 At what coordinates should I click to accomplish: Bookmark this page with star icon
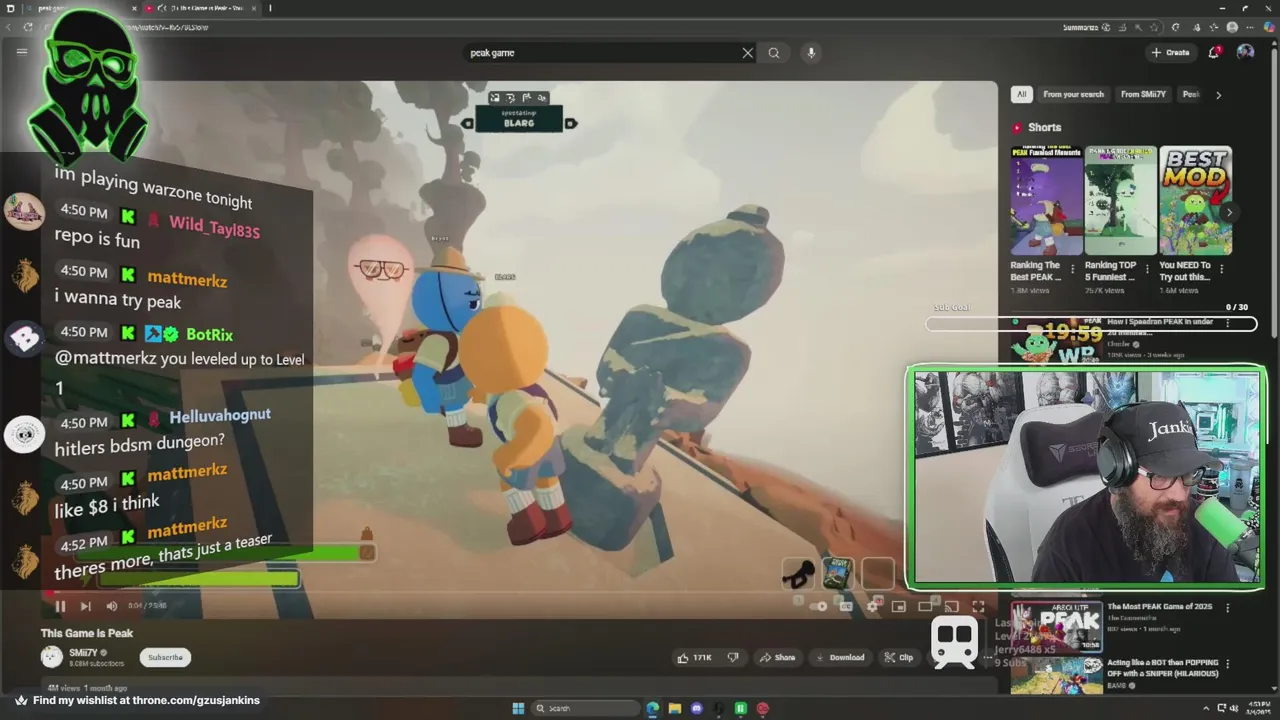click(1153, 27)
